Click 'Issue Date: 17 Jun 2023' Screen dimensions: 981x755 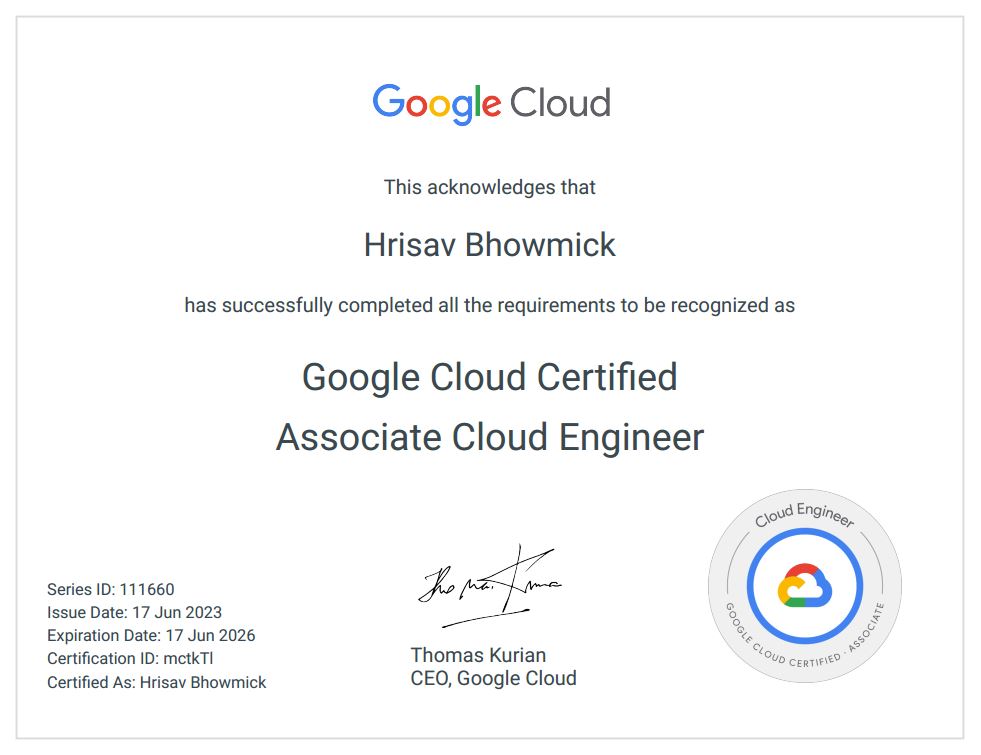pyautogui.click(x=135, y=612)
